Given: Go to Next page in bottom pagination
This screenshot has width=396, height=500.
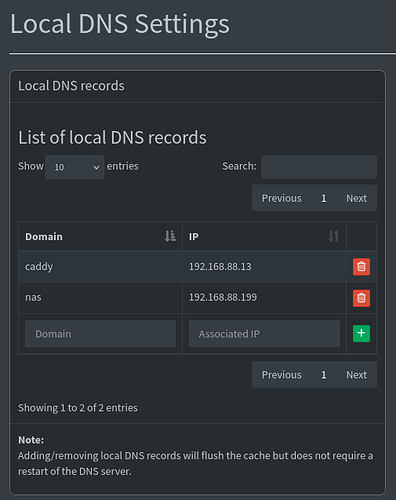Looking at the screenshot, I should click(x=356, y=375).
